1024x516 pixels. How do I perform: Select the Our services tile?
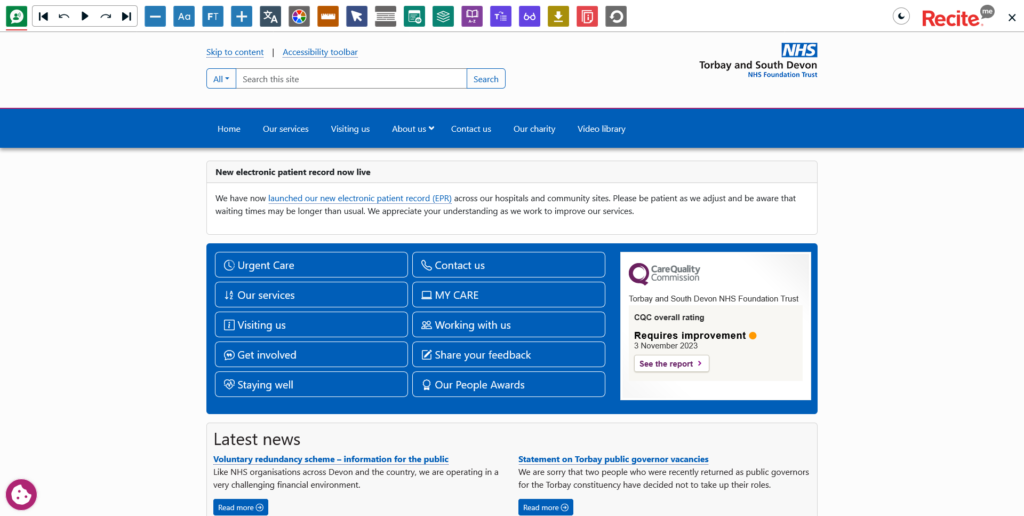pos(312,295)
